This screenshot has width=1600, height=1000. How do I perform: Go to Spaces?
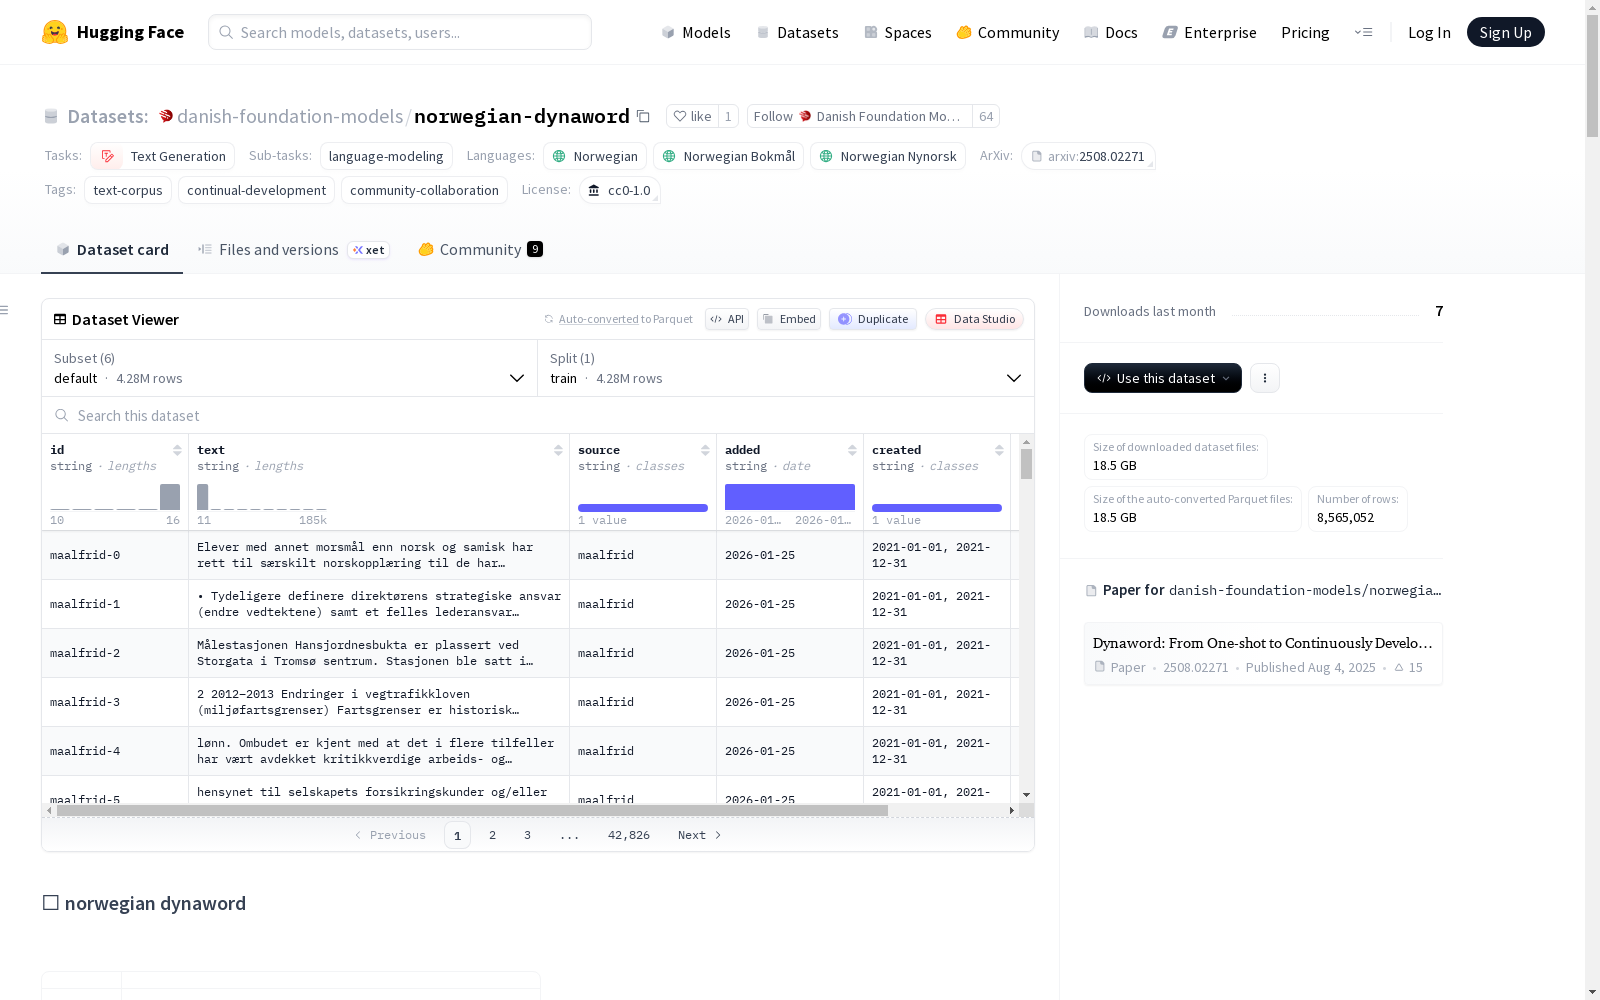pos(898,32)
